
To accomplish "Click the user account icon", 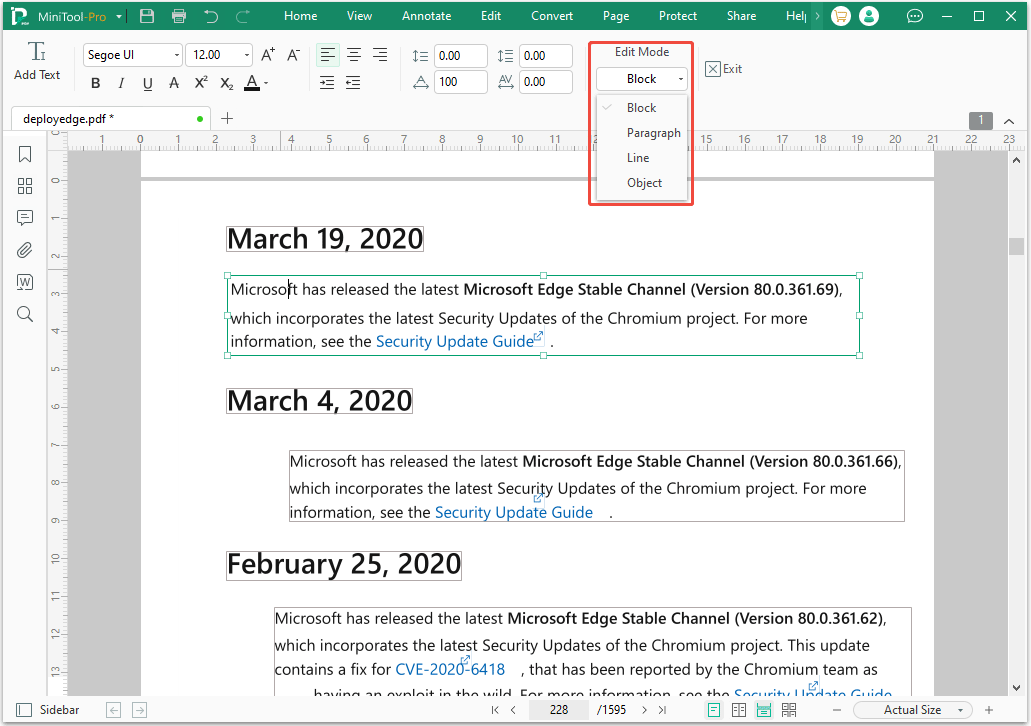I will 869,16.
